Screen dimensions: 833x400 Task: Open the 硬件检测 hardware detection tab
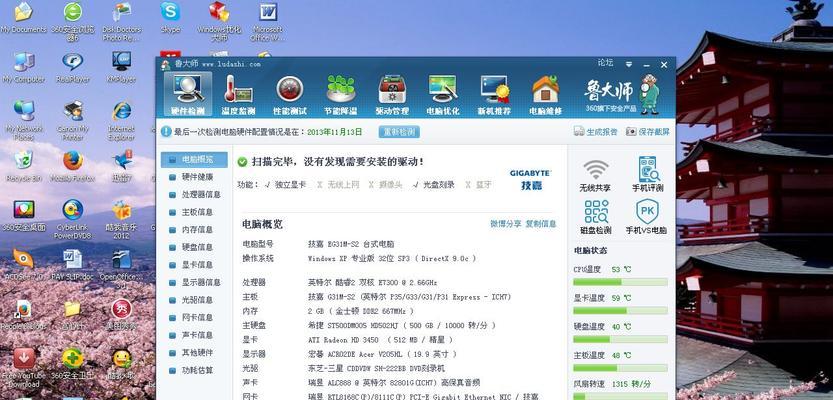pos(188,94)
